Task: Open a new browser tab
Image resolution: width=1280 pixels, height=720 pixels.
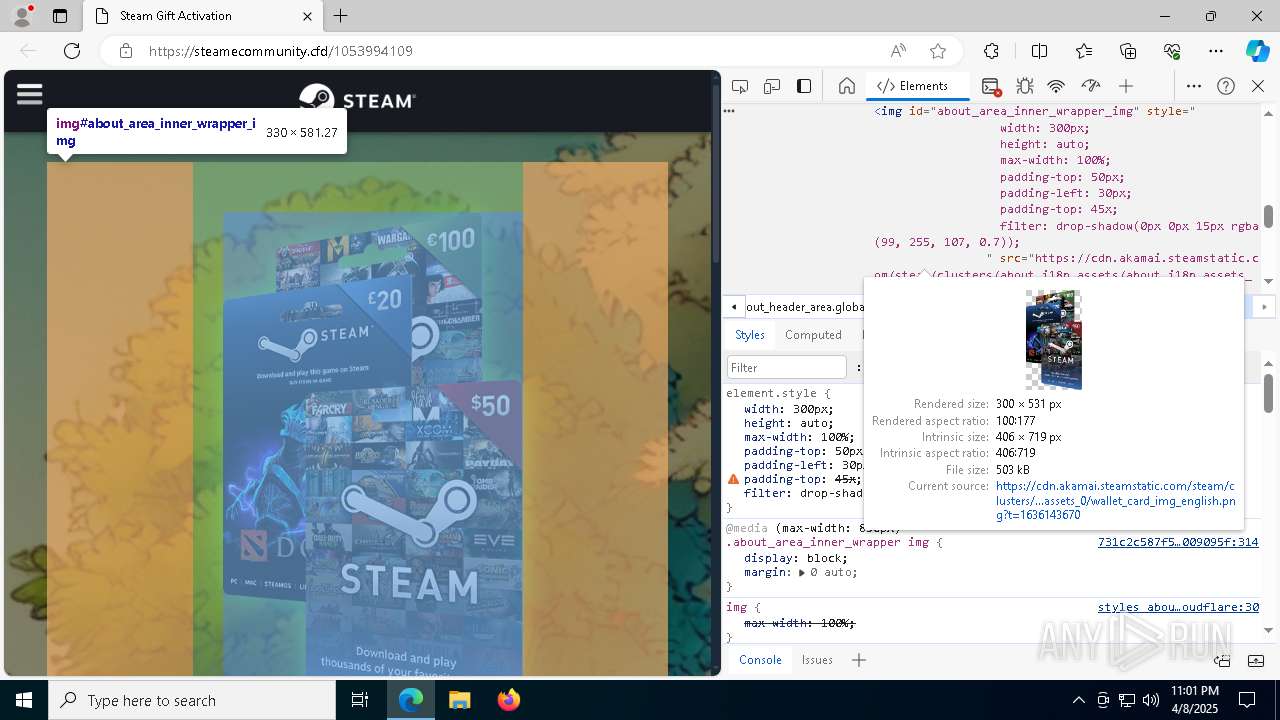Action: pyautogui.click(x=341, y=16)
